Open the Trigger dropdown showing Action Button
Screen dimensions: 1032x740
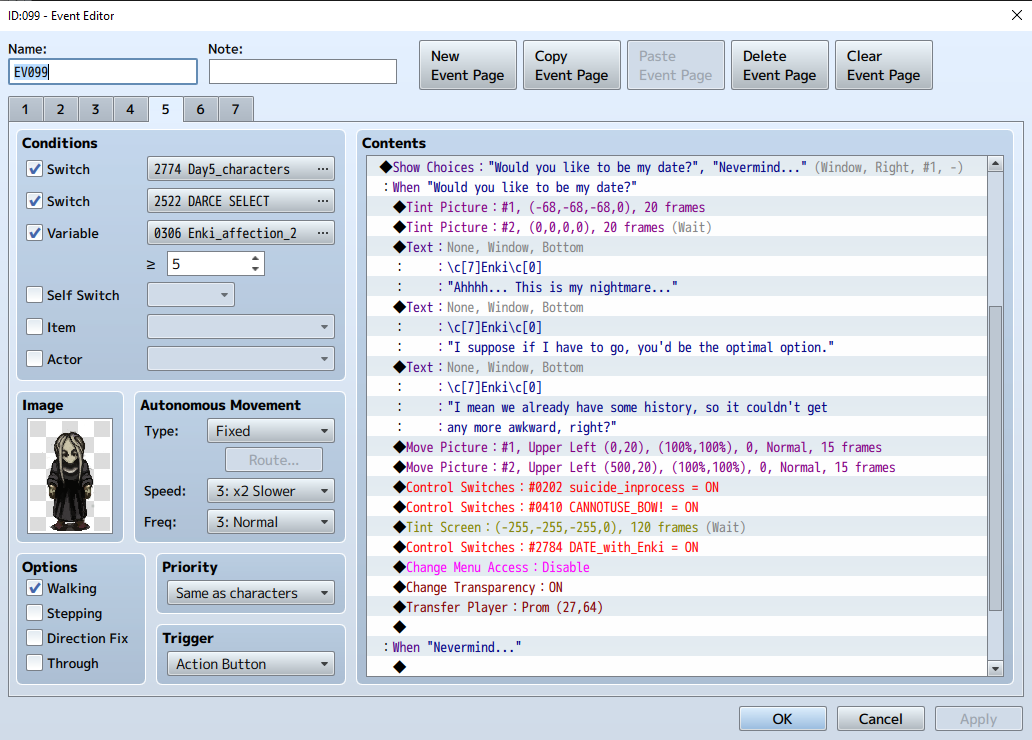[251, 664]
